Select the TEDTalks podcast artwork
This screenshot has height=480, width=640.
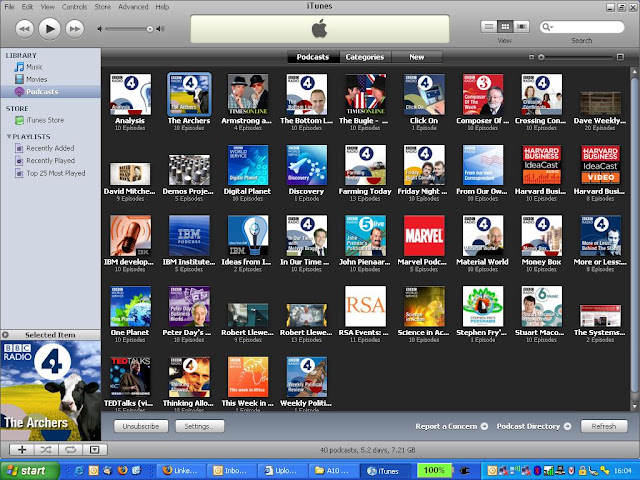click(x=130, y=377)
